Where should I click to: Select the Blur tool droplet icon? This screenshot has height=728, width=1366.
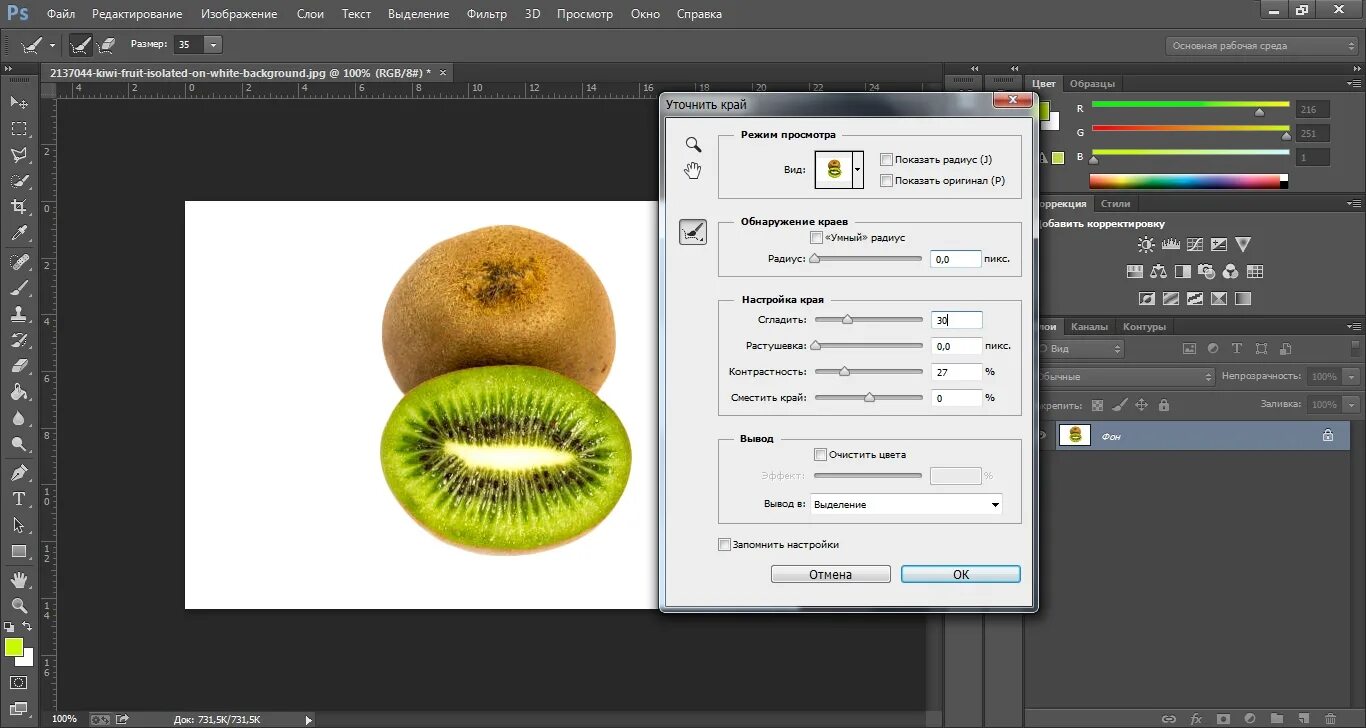[x=19, y=418]
